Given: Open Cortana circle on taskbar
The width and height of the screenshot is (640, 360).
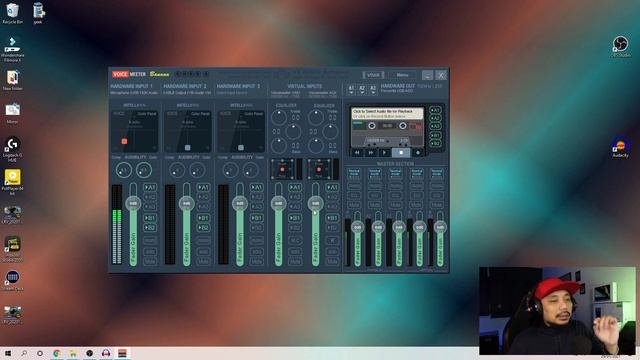Looking at the screenshot, I should click(40, 353).
